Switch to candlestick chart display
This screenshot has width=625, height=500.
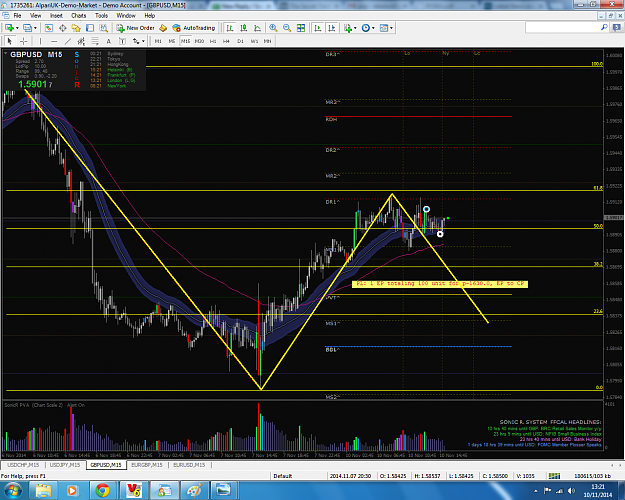coord(244,28)
